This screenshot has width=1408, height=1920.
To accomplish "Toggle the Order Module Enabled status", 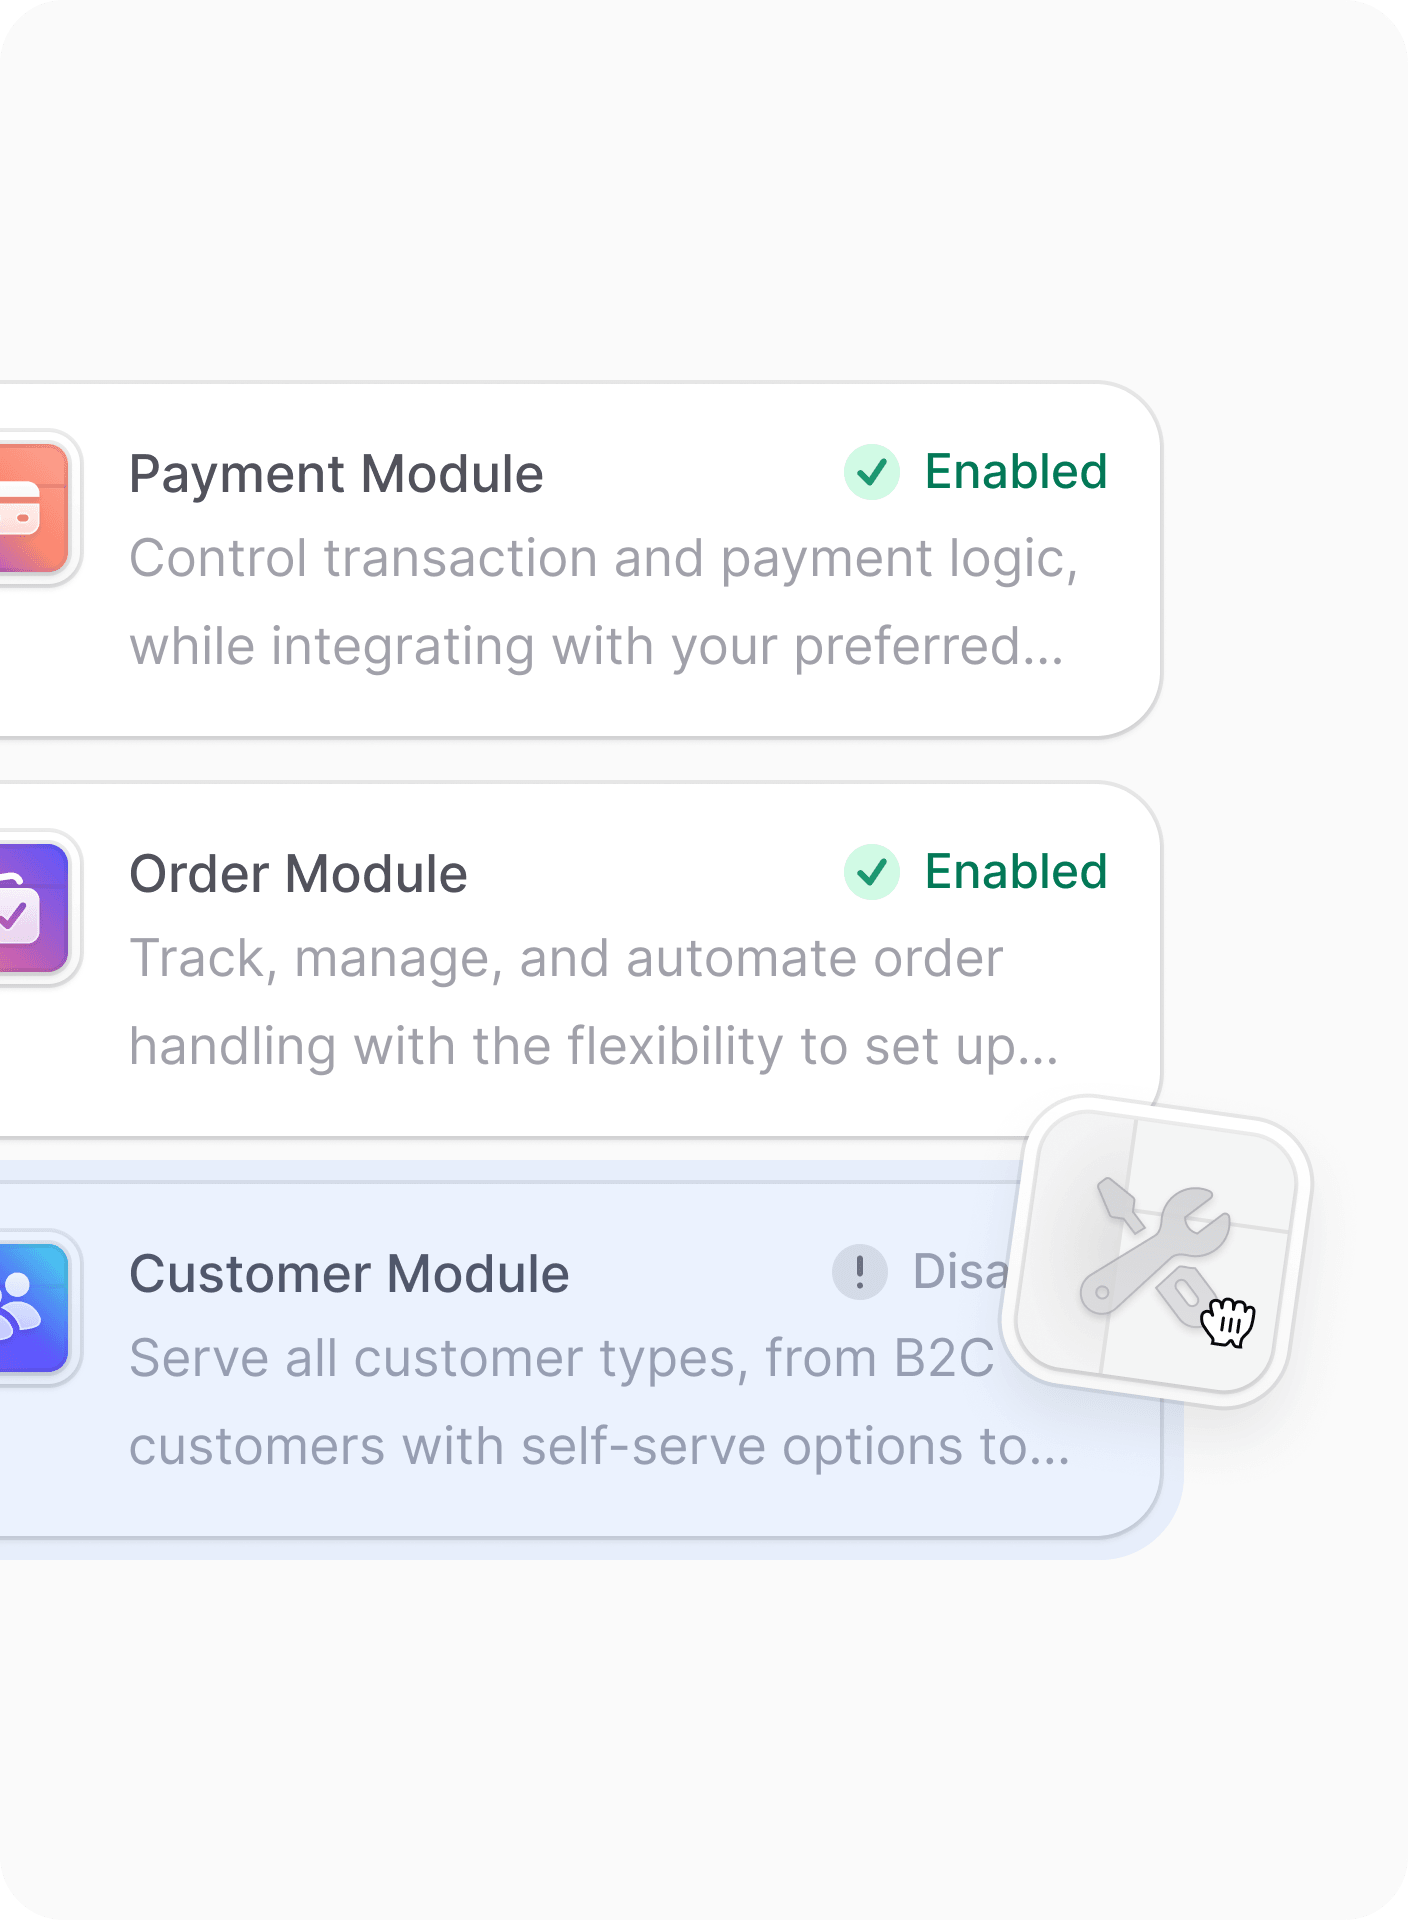I will coord(1015,872).
